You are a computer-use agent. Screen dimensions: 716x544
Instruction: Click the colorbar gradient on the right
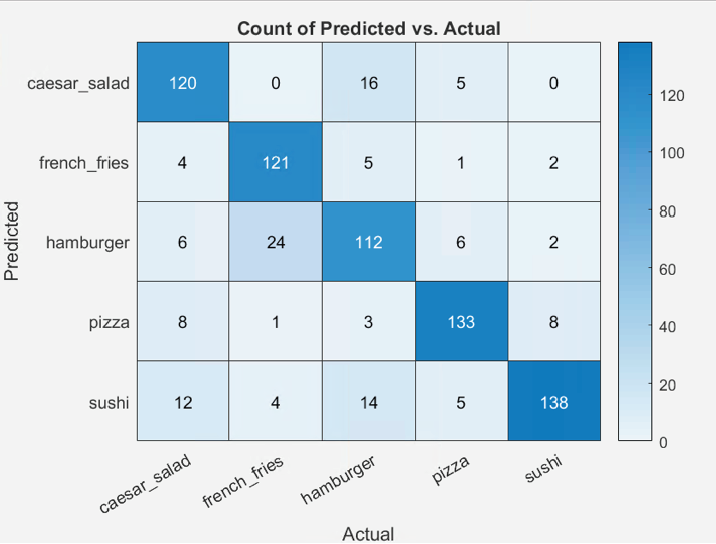click(635, 241)
